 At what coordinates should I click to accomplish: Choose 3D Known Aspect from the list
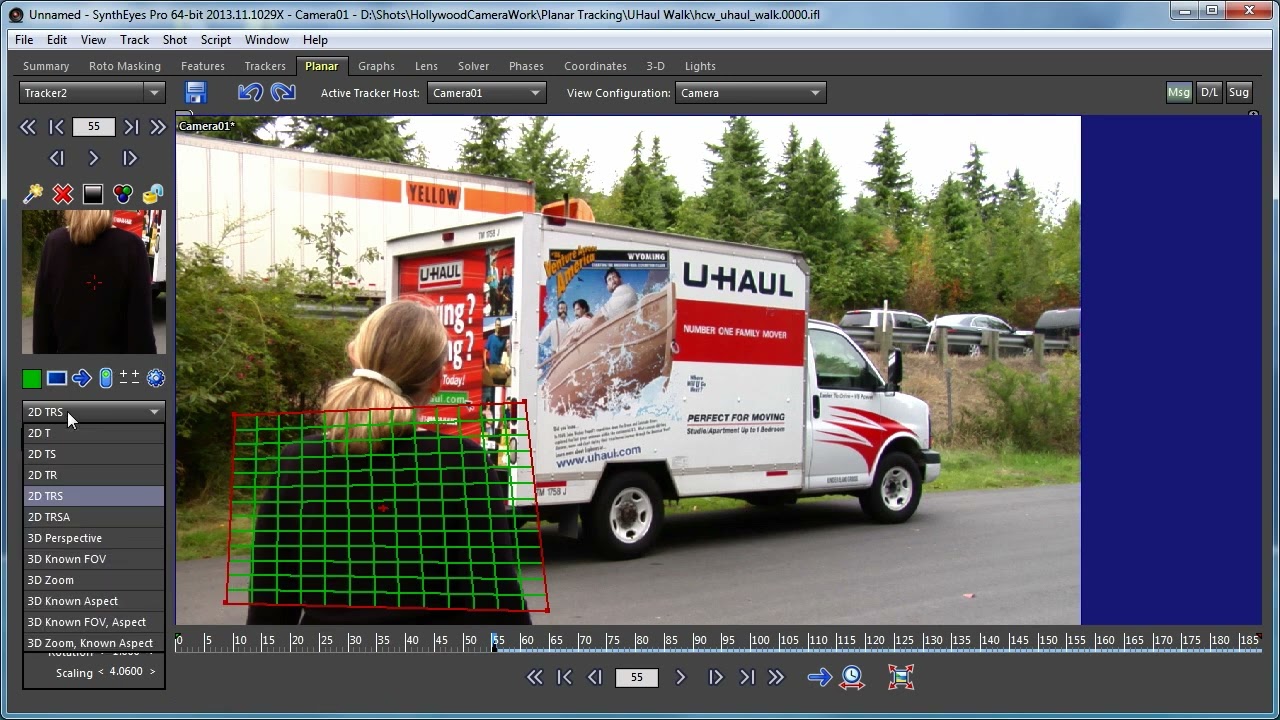(x=93, y=601)
